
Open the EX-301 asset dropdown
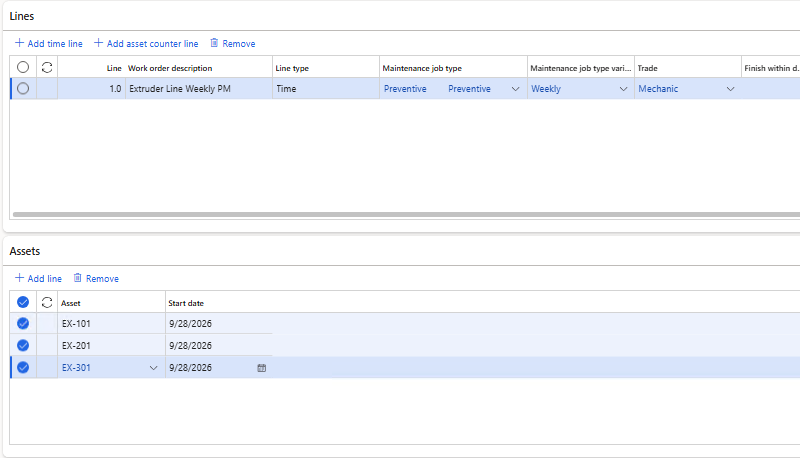pos(154,368)
